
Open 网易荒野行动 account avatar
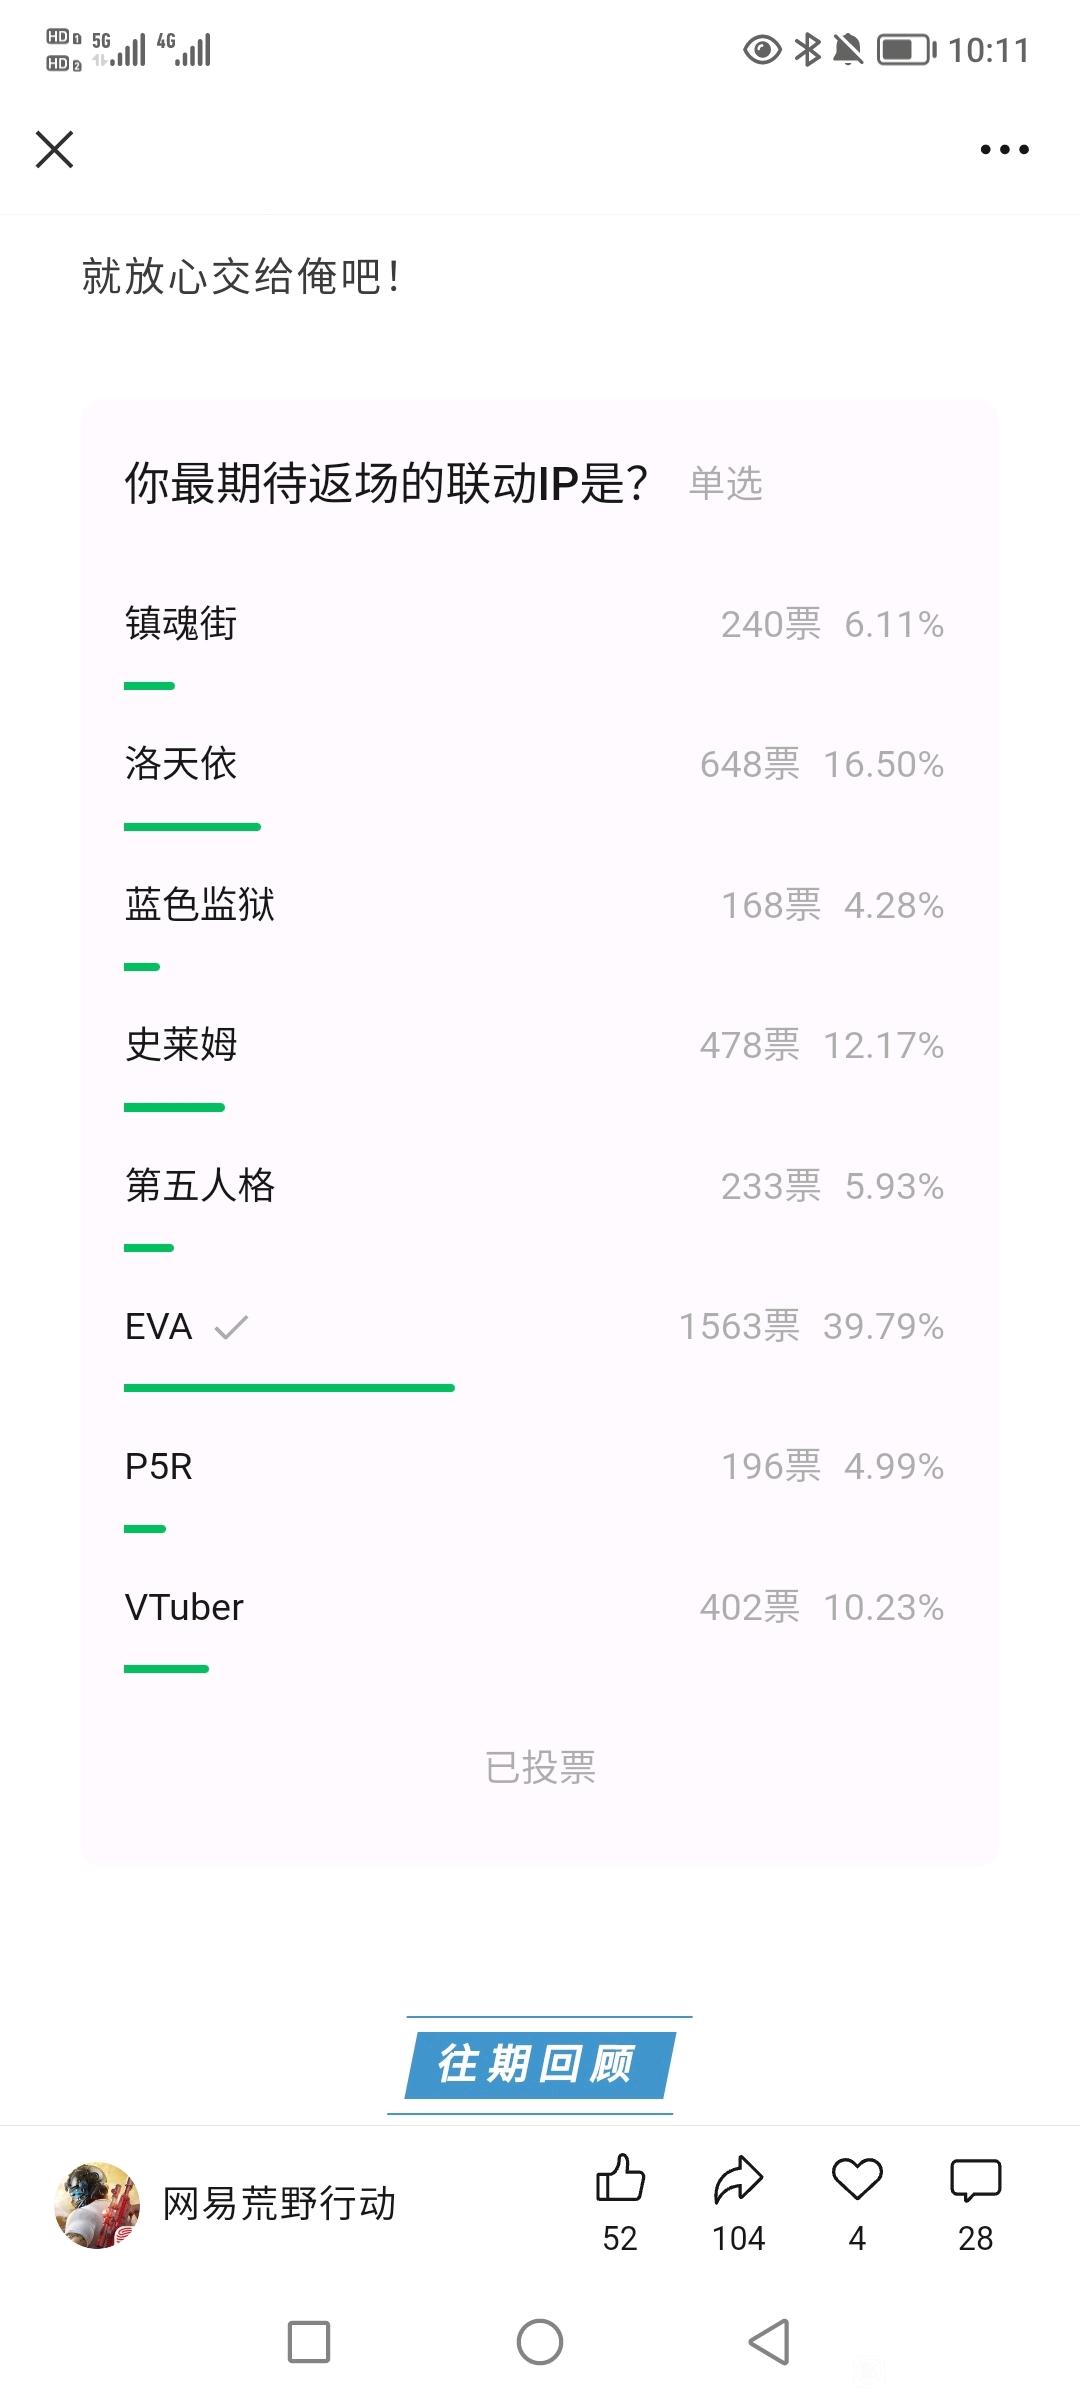[x=97, y=2205]
